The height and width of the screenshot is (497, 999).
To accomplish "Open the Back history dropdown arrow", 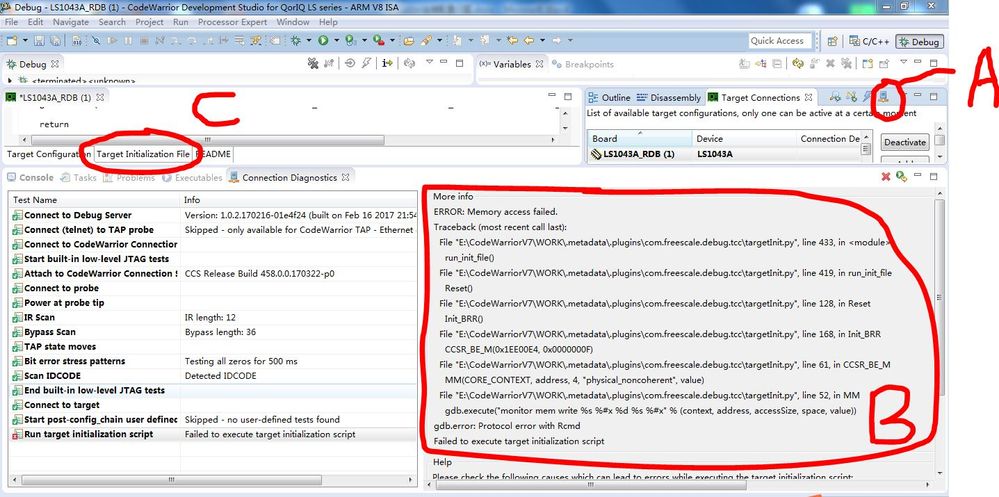I will click(x=542, y=40).
